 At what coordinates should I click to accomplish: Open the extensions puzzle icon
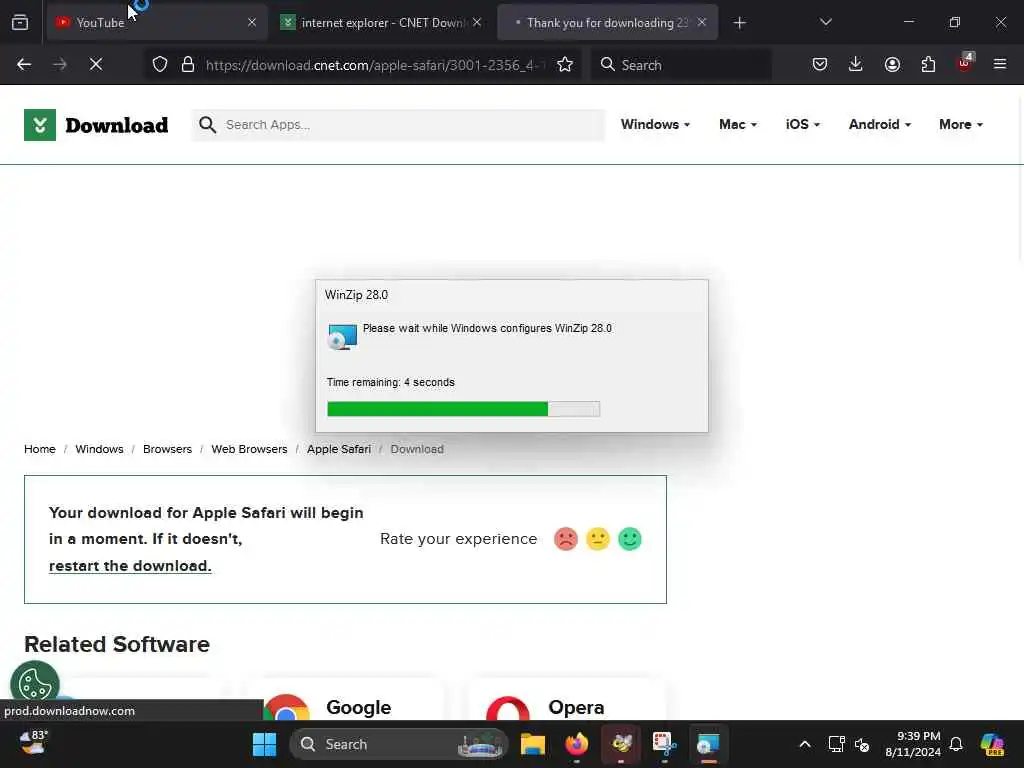(x=928, y=65)
